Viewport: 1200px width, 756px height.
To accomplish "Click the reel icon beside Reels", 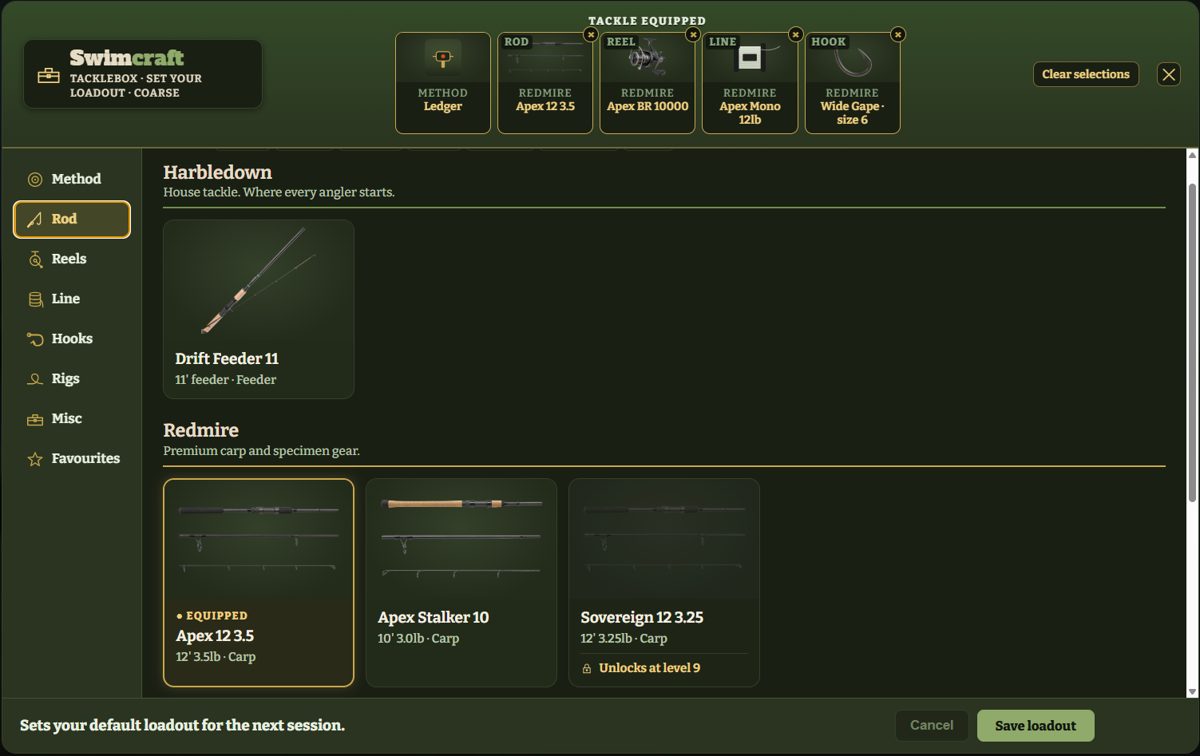I will coord(35,259).
